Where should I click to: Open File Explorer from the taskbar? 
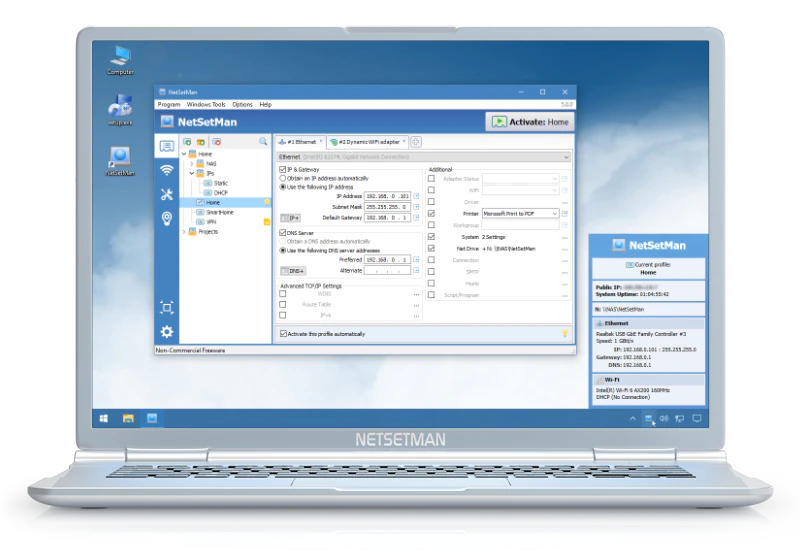pyautogui.click(x=128, y=418)
